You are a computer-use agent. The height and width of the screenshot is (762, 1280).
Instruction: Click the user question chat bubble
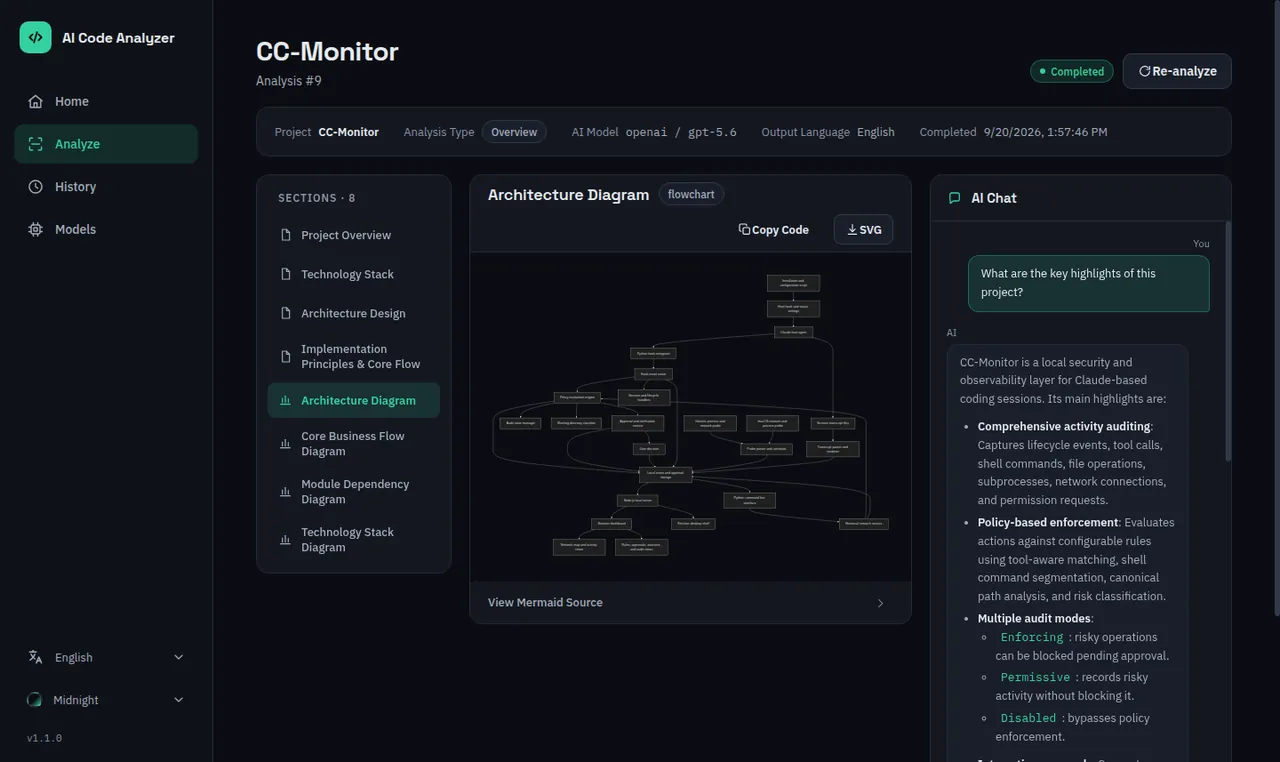(x=1088, y=283)
